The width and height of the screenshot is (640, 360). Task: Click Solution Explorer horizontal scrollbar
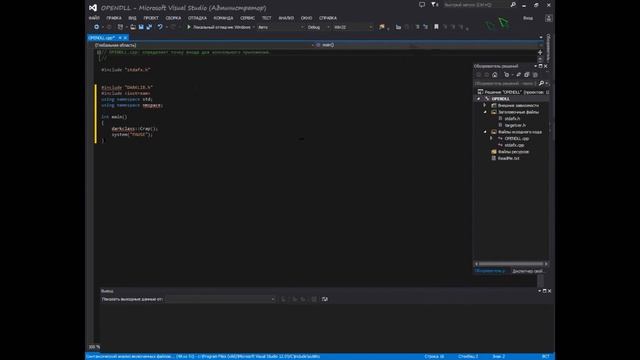click(511, 264)
